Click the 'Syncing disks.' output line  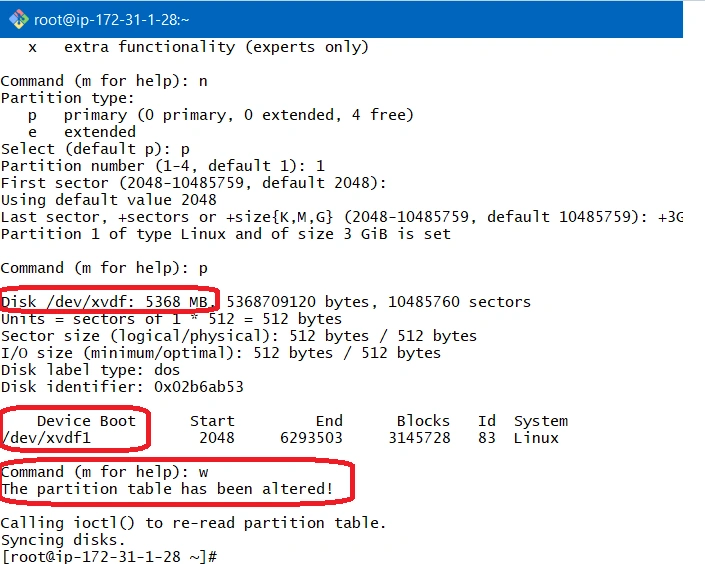[63, 540]
